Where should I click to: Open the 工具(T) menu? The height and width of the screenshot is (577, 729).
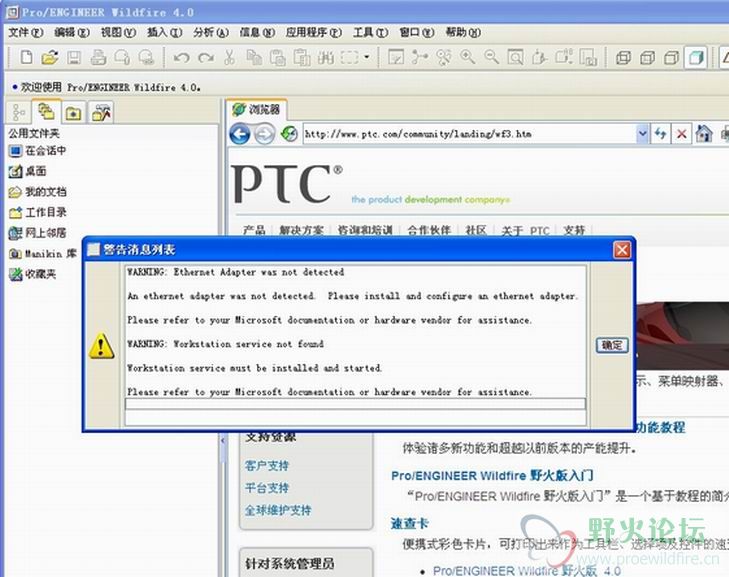370,32
